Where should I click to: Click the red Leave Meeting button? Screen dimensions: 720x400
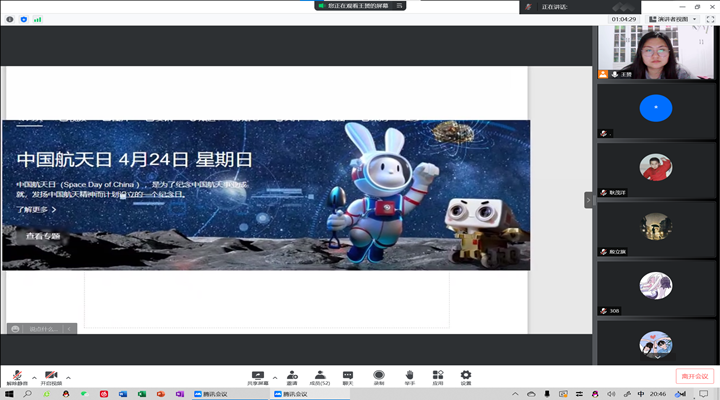pos(694,376)
